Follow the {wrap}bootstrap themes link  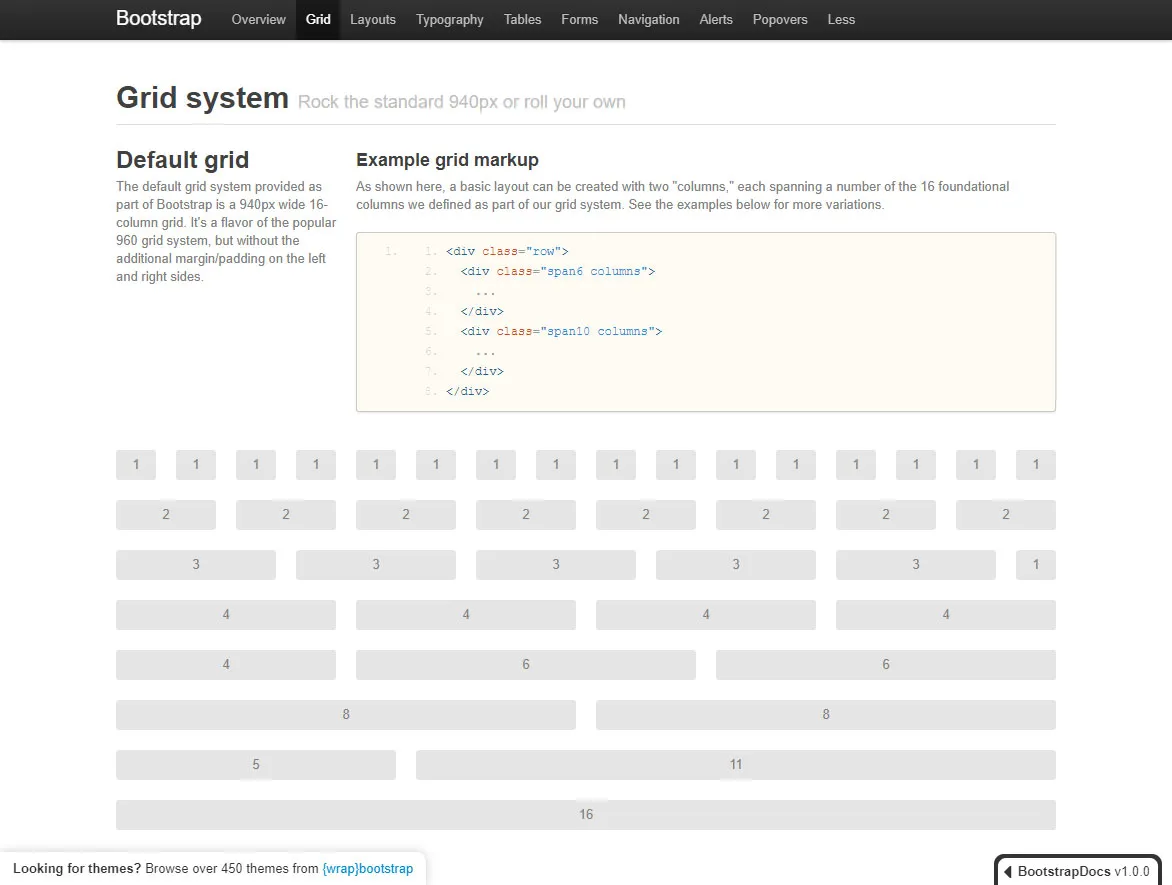pos(368,869)
